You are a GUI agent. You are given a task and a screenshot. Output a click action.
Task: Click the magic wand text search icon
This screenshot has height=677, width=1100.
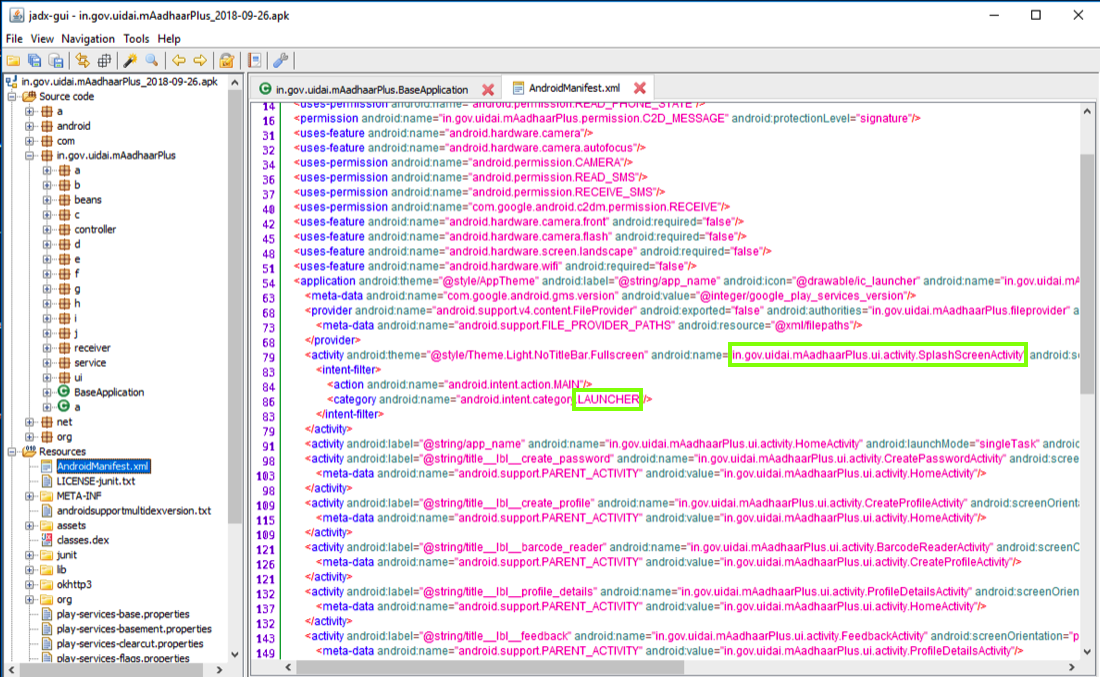130,61
